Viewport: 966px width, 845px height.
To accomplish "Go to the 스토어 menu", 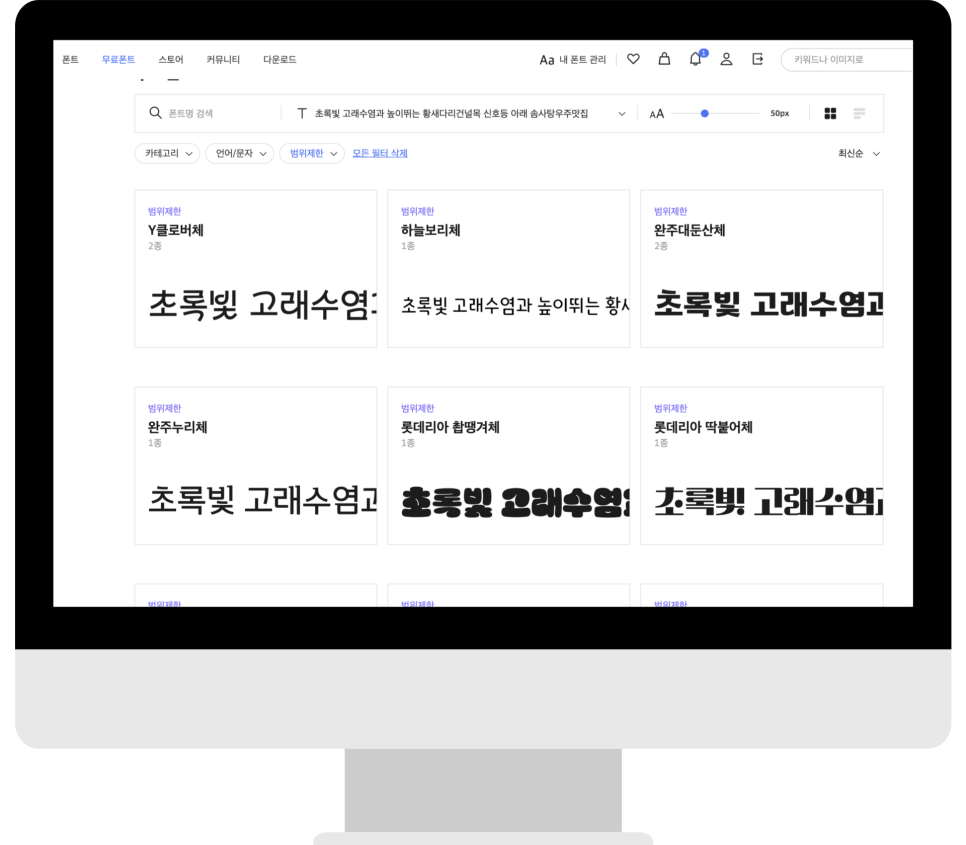I will [171, 60].
